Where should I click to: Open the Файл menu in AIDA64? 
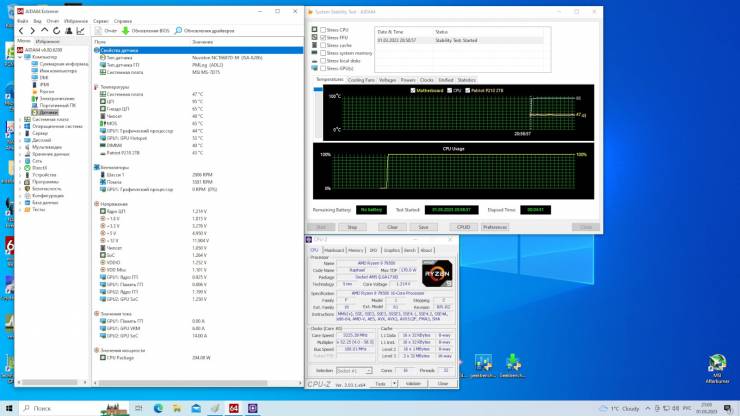[x=23, y=21]
